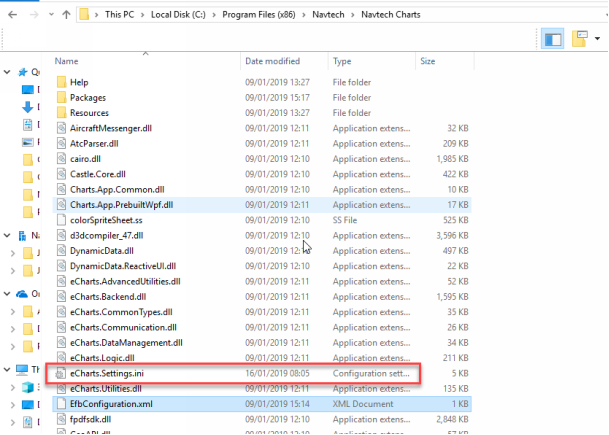Click the 09/01/2019 15:17 date cell

(x=277, y=97)
